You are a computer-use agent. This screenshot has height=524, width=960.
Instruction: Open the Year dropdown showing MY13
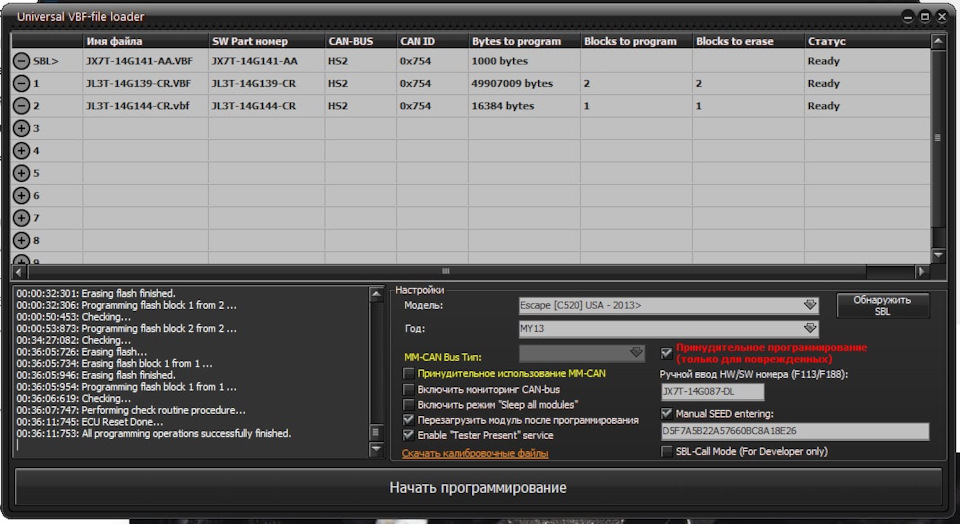(669, 328)
